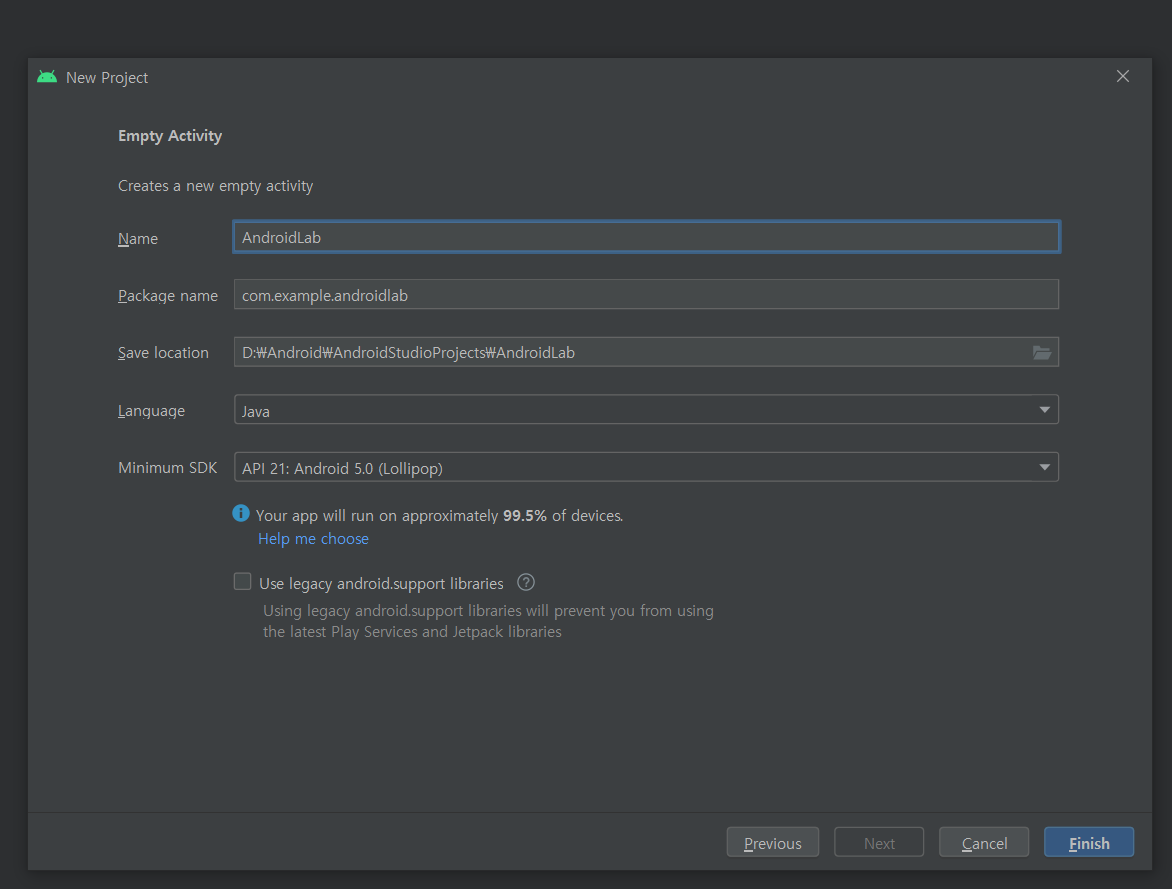Click the disabled Next button
The width and height of the screenshot is (1172, 889).
[x=879, y=843]
